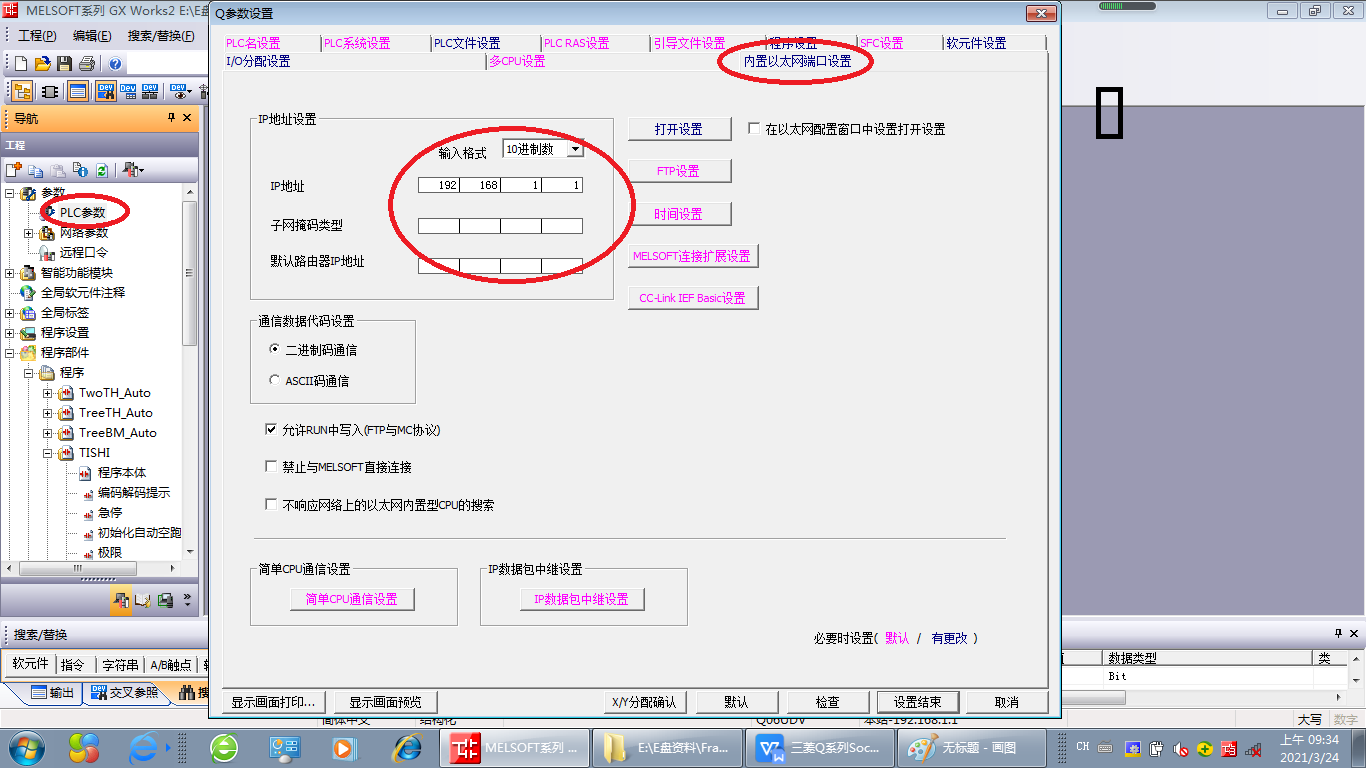
Task: Click the 打开设置 button
Action: (679, 129)
